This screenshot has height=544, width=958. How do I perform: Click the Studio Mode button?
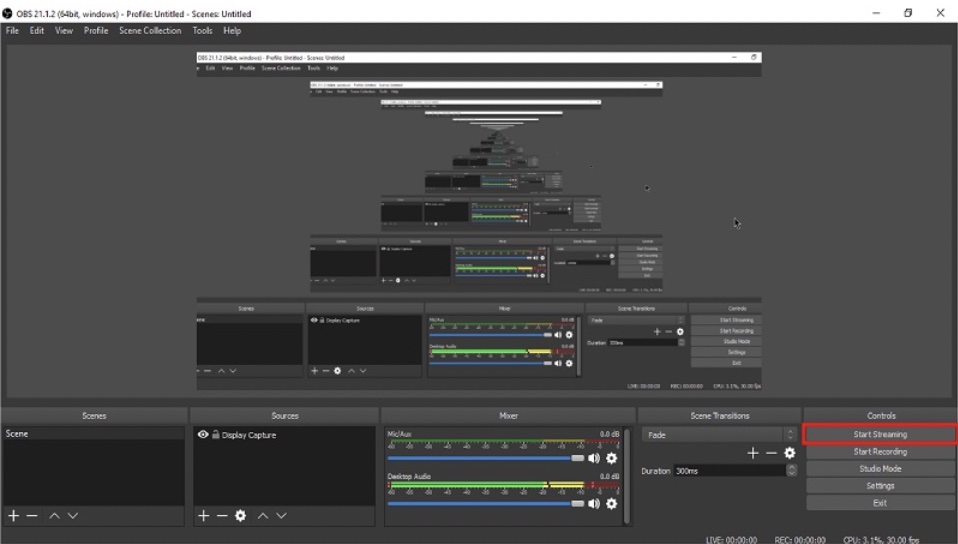[x=880, y=469]
